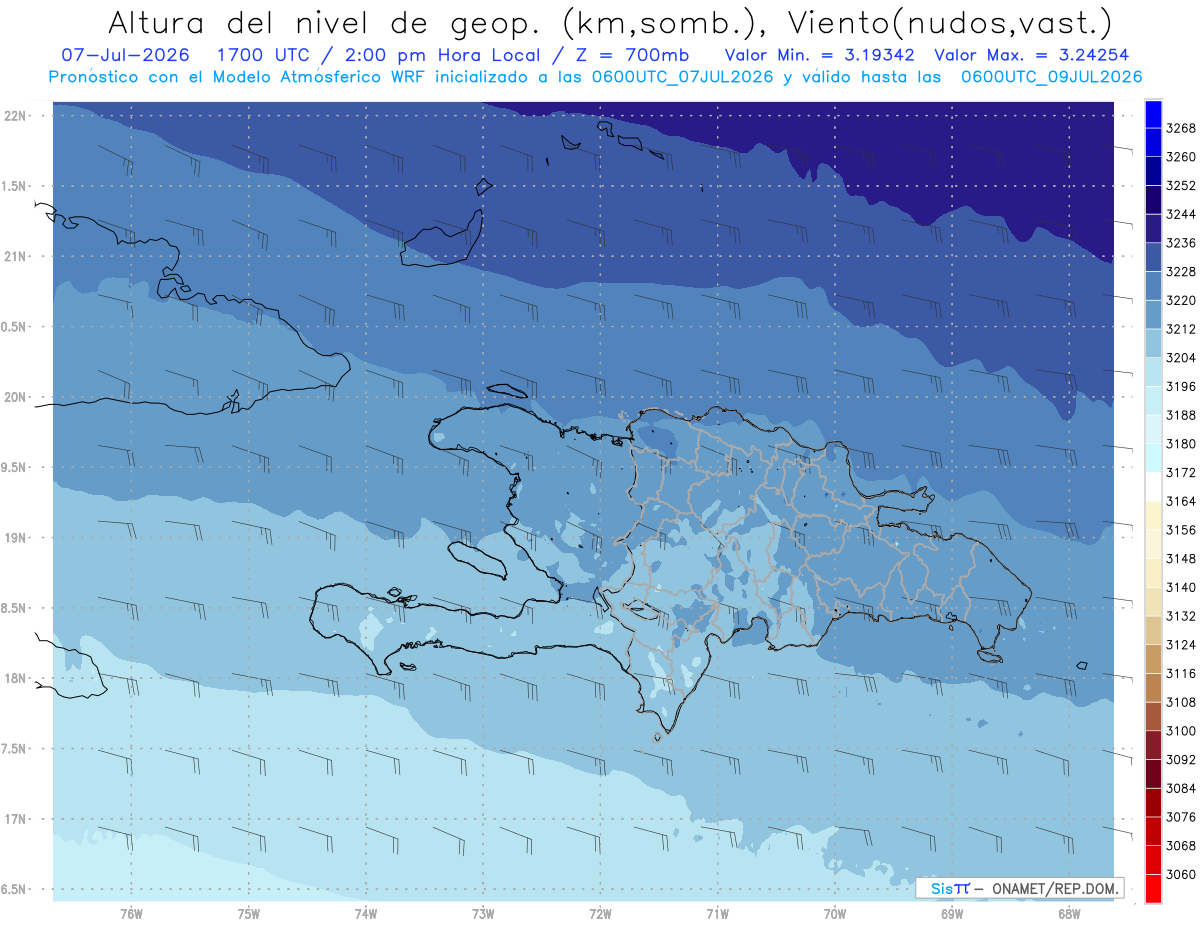Click the '3204' color scale value
This screenshot has width=1200, height=927.
click(x=1181, y=358)
